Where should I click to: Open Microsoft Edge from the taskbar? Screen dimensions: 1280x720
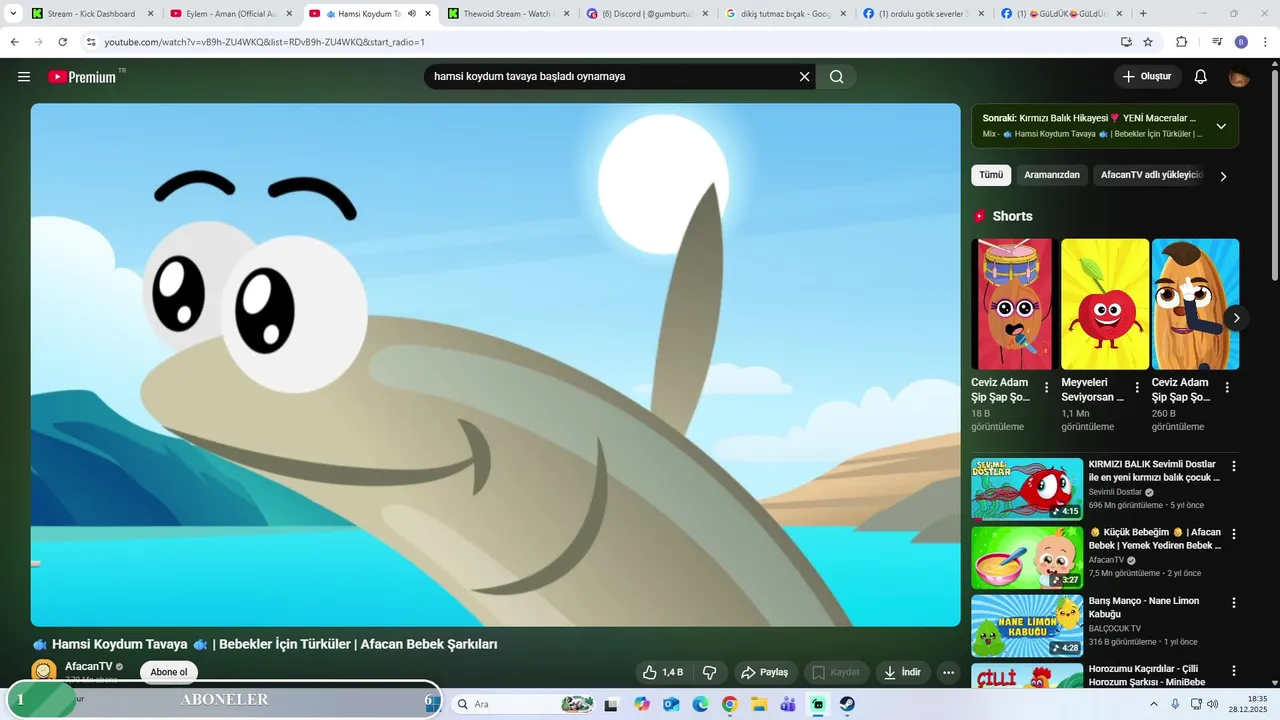pyautogui.click(x=700, y=704)
